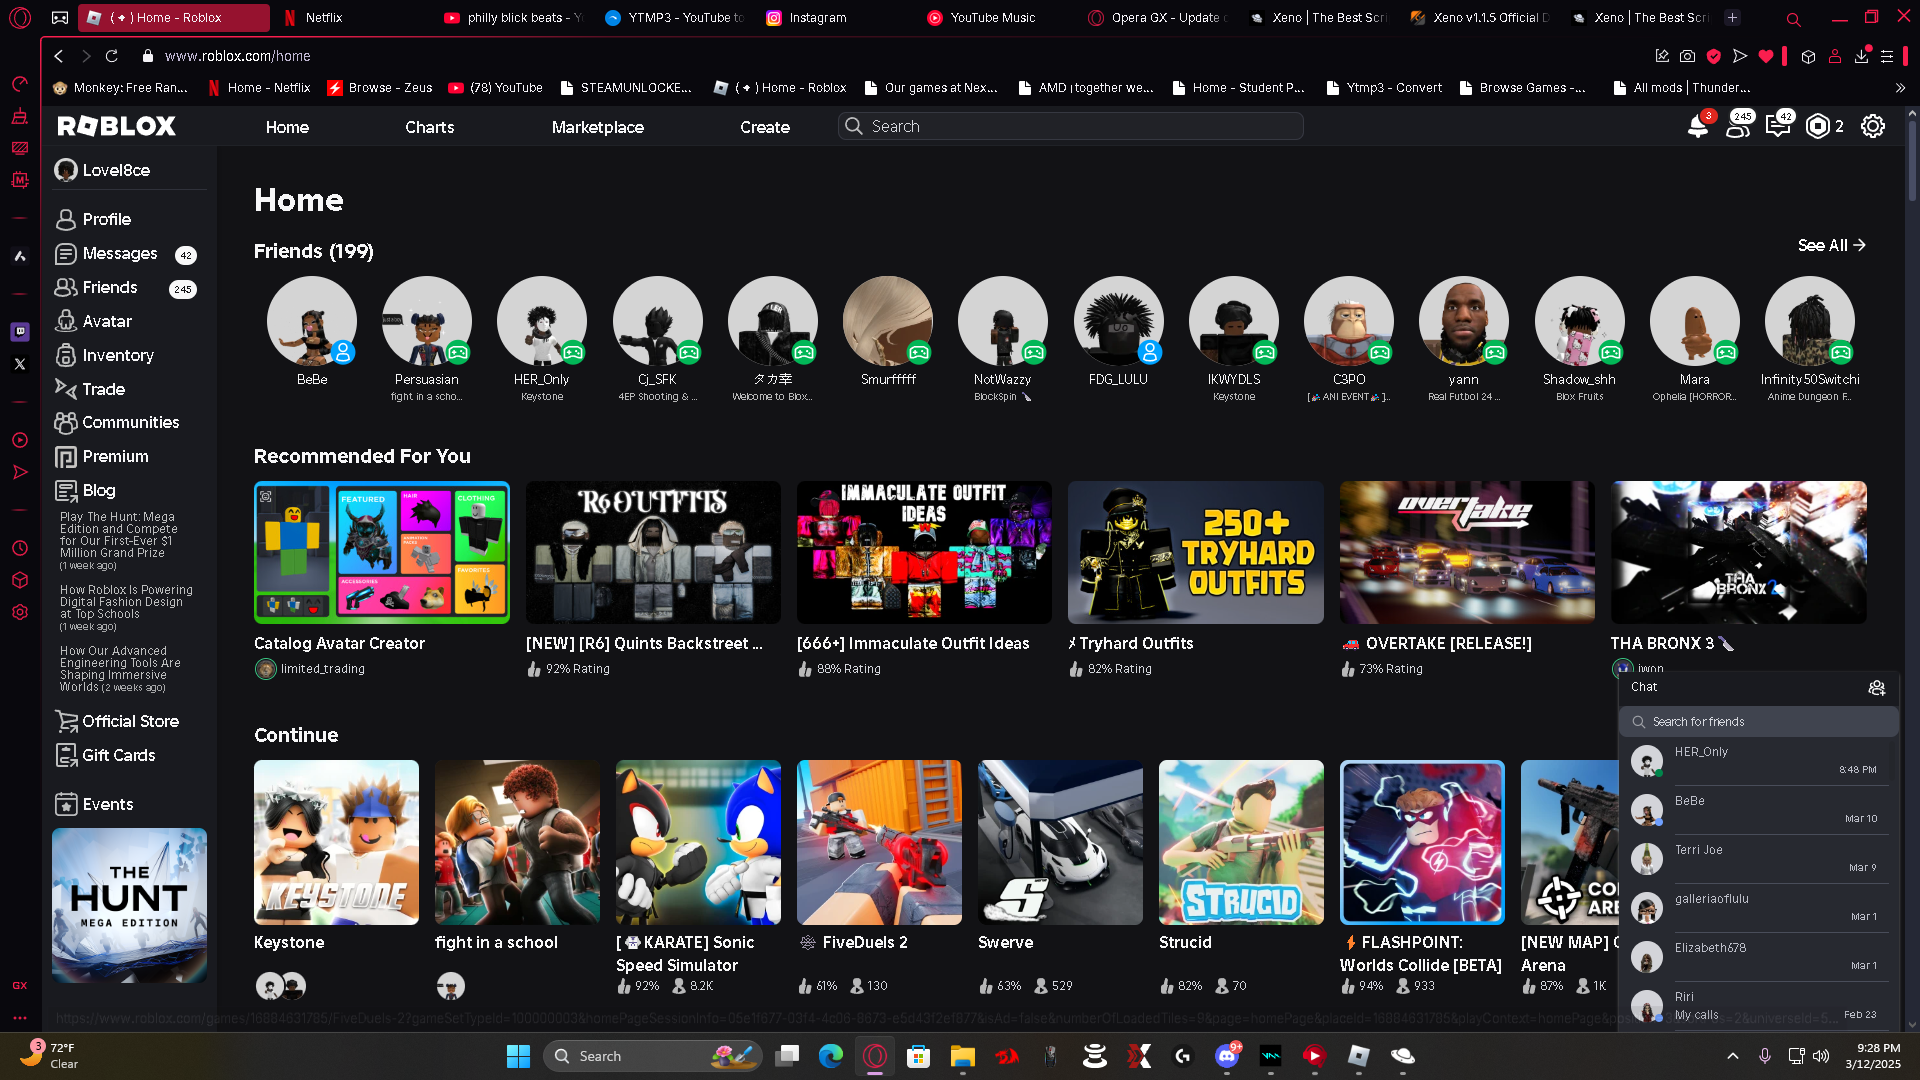Viewport: 1920px width, 1080px height.
Task: Click the Roblox logo
Action: [x=117, y=126]
